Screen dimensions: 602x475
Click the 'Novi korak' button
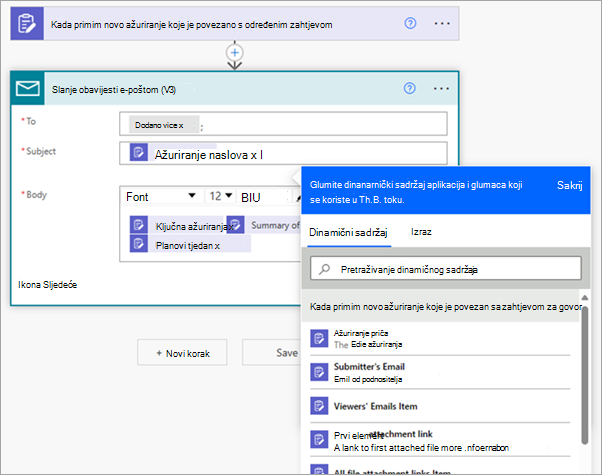(x=182, y=353)
